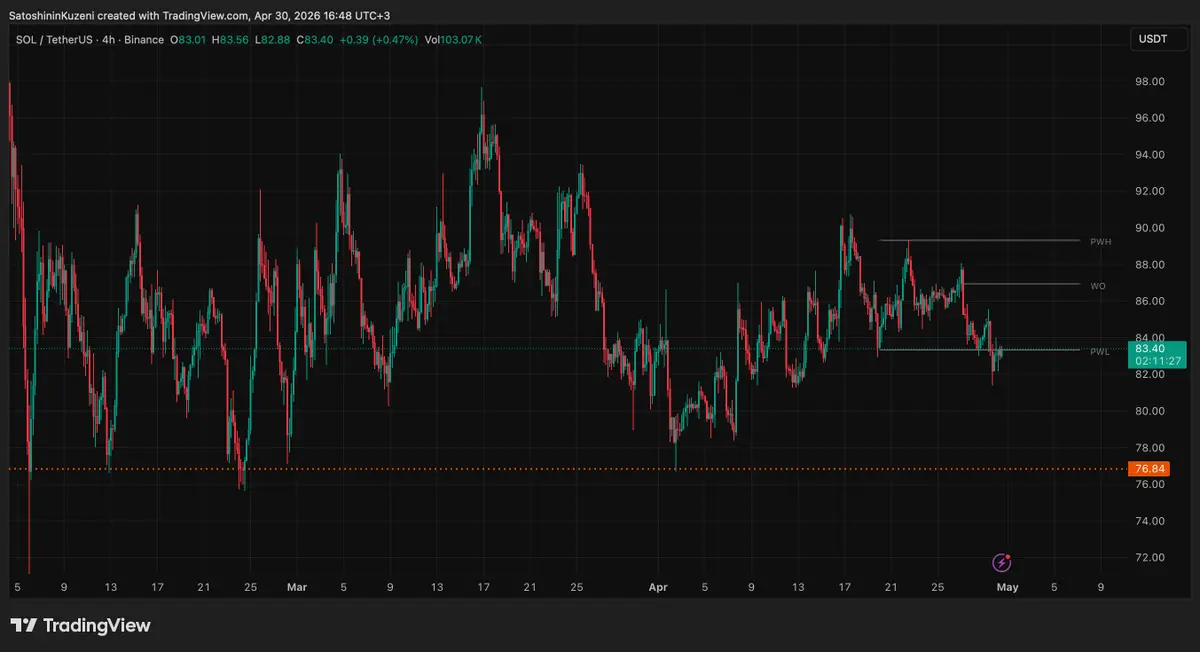1200x652 pixels.
Task: Click the green 83.40 current price label
Action: click(x=1156, y=348)
